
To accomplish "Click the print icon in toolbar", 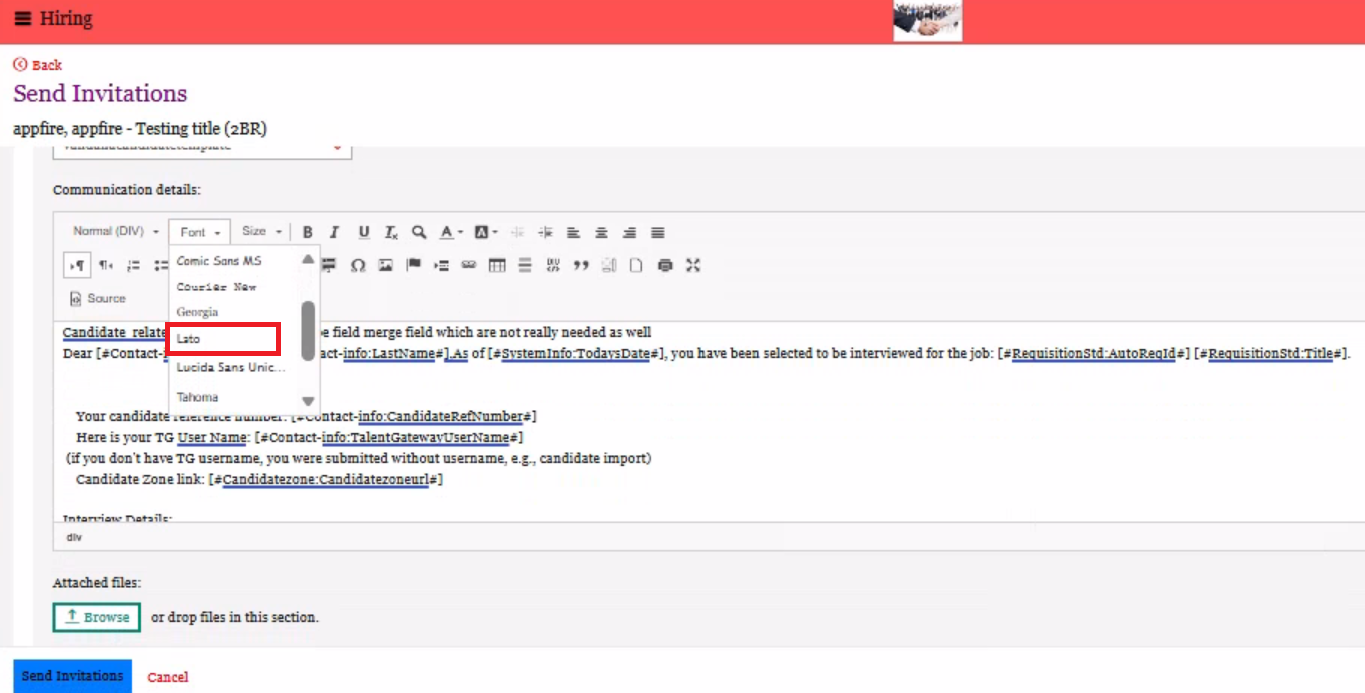I will click(665, 265).
